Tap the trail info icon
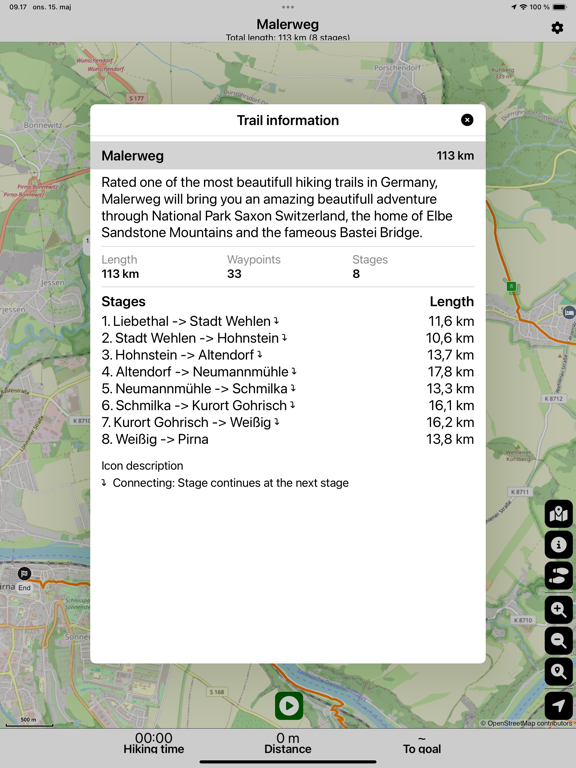The height and width of the screenshot is (768, 576). [559, 545]
